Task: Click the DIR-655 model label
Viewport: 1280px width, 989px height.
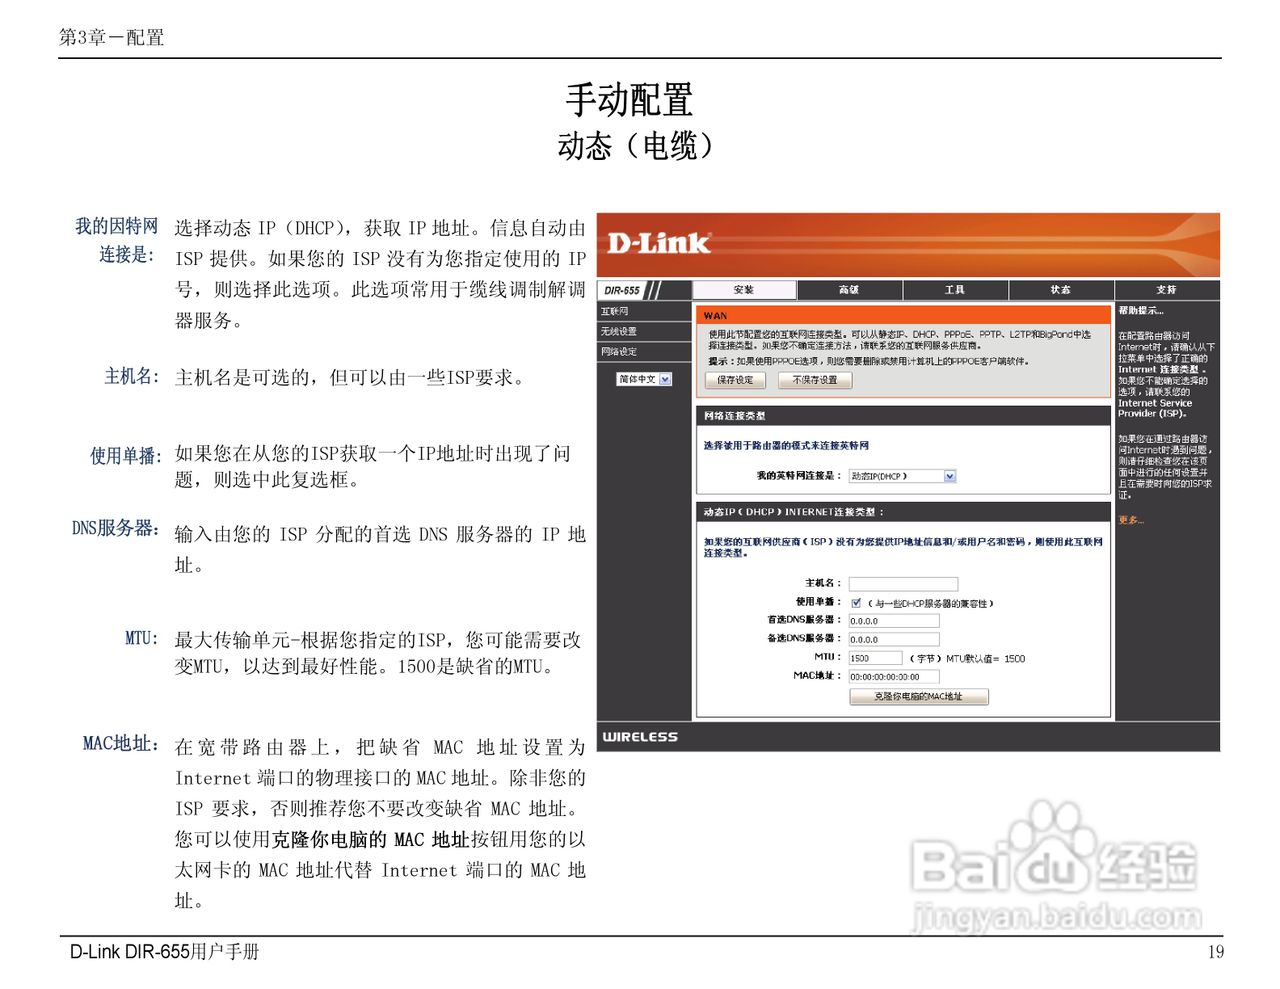Action: click(x=623, y=291)
